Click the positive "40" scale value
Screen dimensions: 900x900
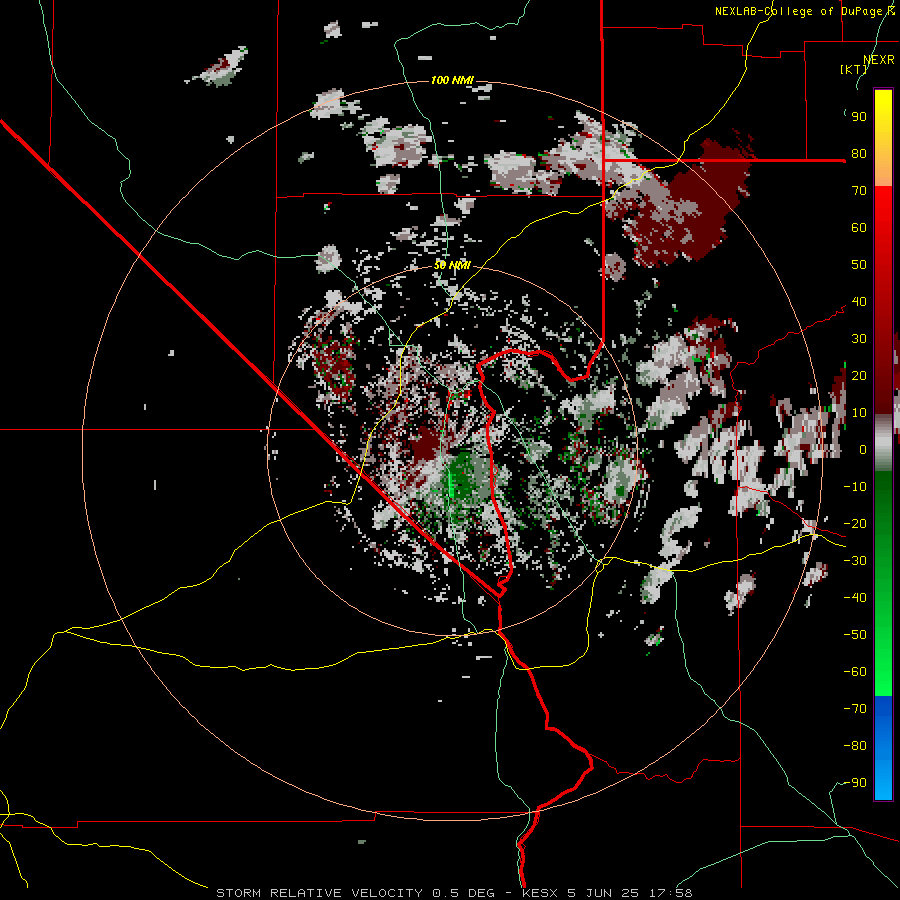[859, 301]
